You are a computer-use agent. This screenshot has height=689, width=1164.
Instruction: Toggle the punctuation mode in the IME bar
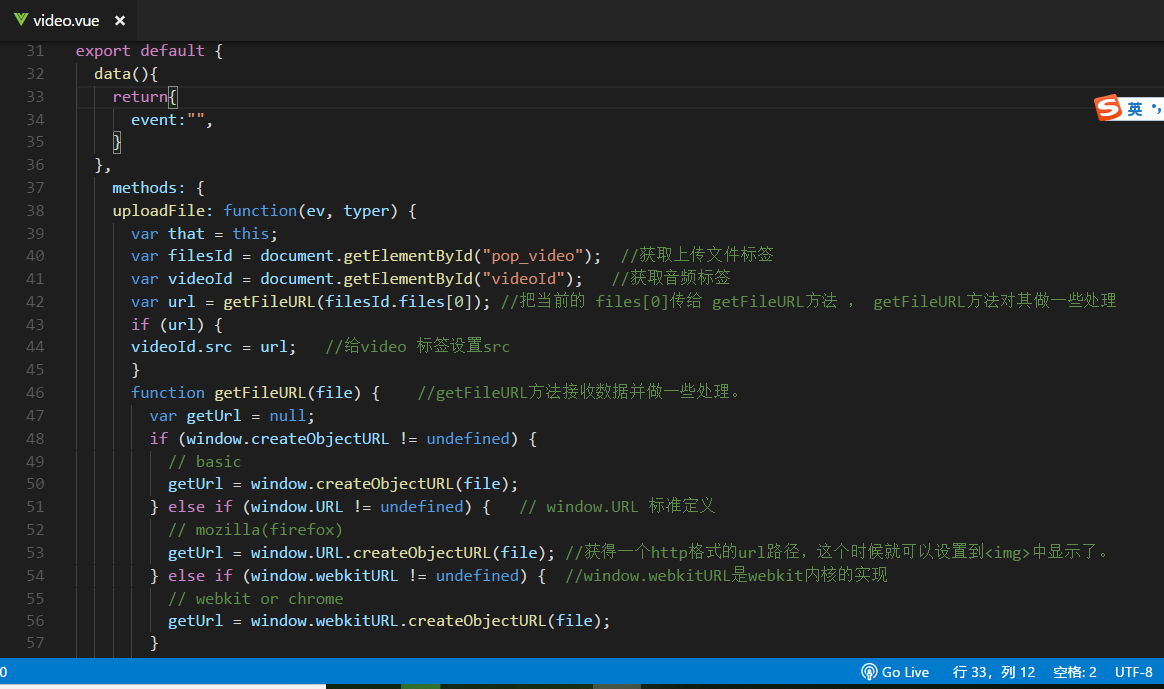coord(1156,108)
